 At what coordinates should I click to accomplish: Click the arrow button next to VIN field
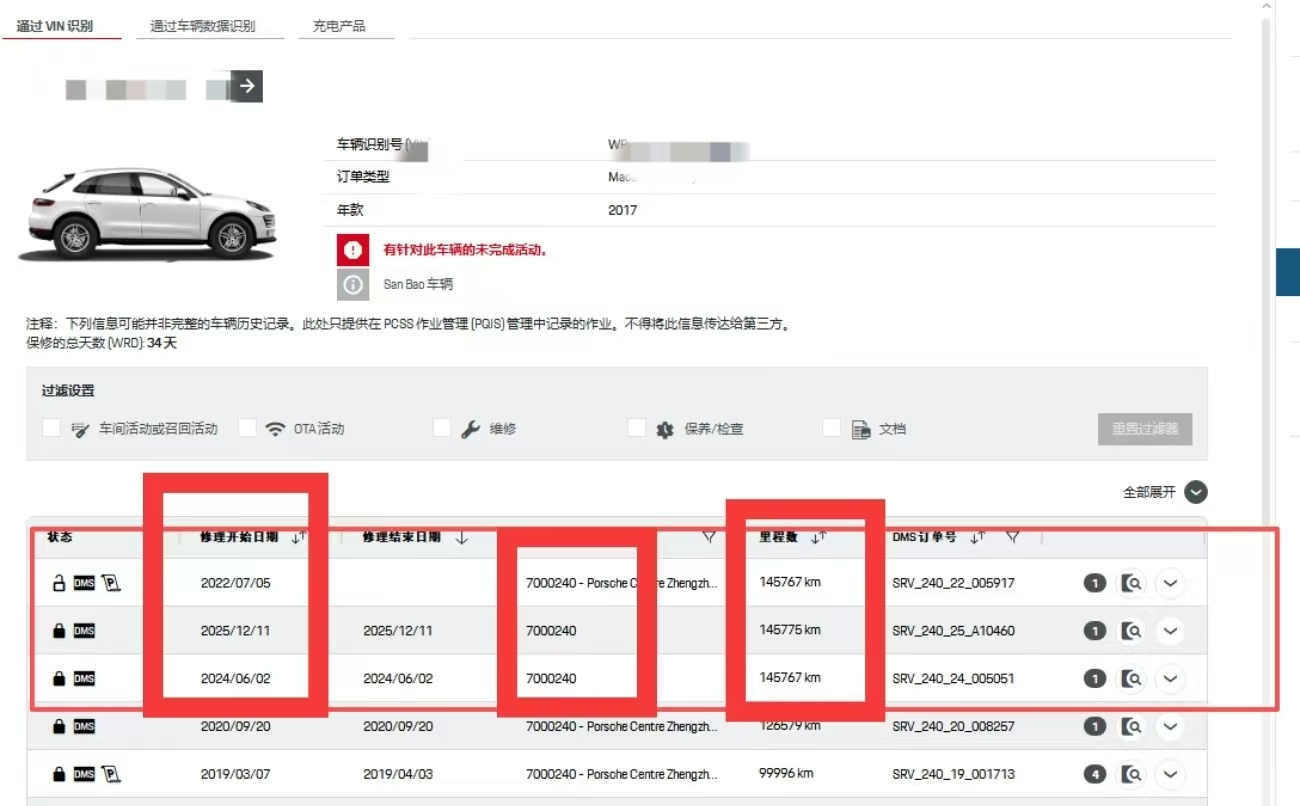[246, 87]
